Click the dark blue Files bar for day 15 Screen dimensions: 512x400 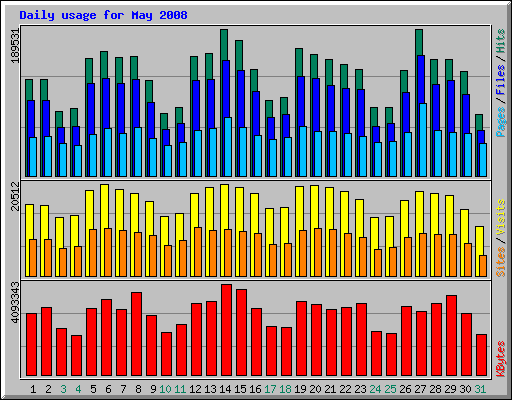tap(241, 99)
